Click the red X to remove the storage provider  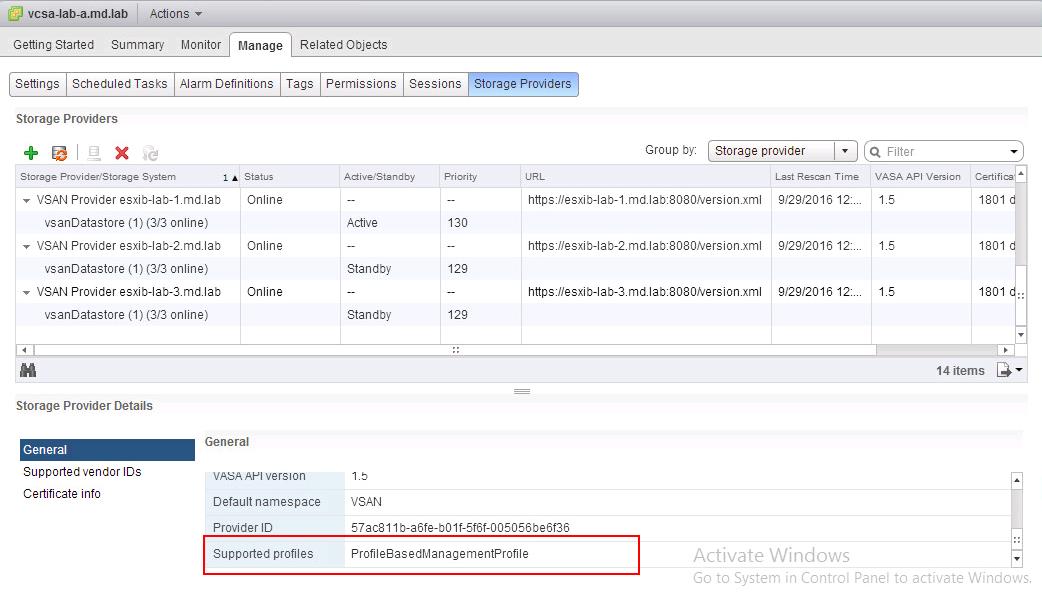(122, 153)
